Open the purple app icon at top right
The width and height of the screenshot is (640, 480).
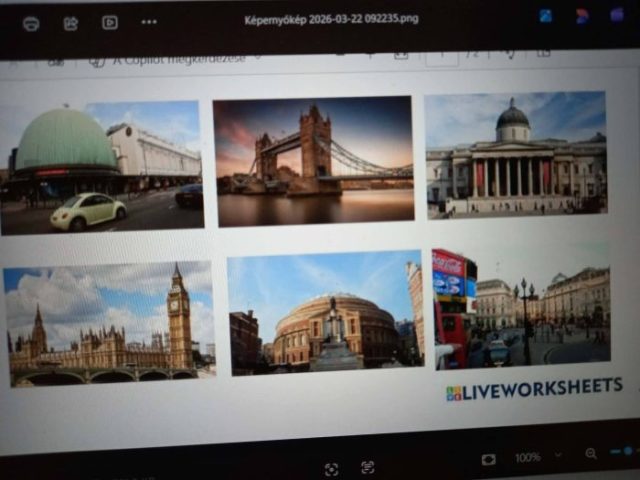coord(617,15)
